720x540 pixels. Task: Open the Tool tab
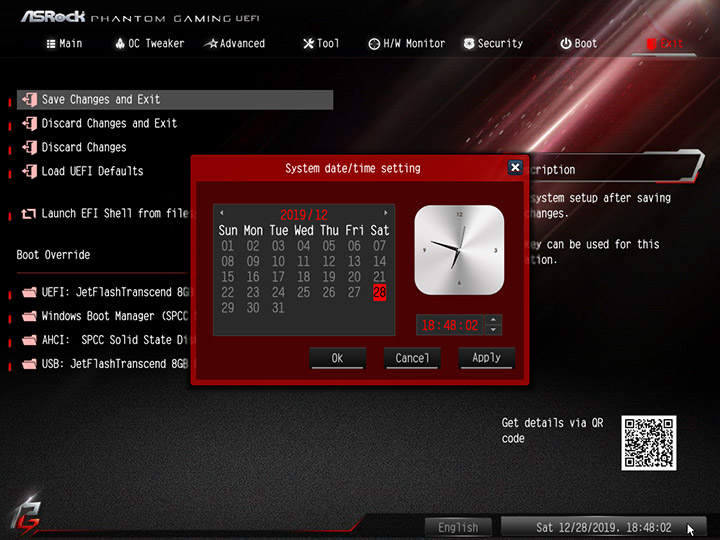coord(321,44)
